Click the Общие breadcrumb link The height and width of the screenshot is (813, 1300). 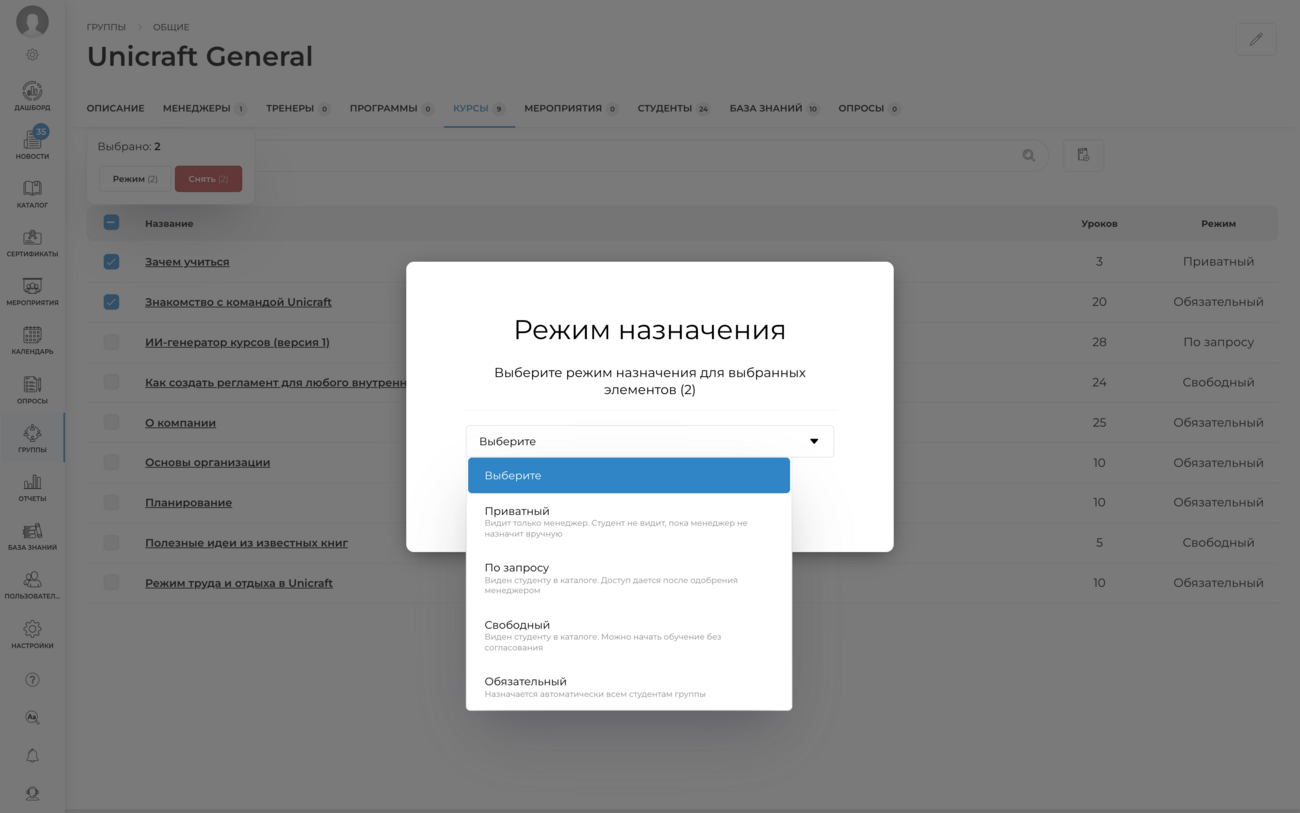[171, 27]
